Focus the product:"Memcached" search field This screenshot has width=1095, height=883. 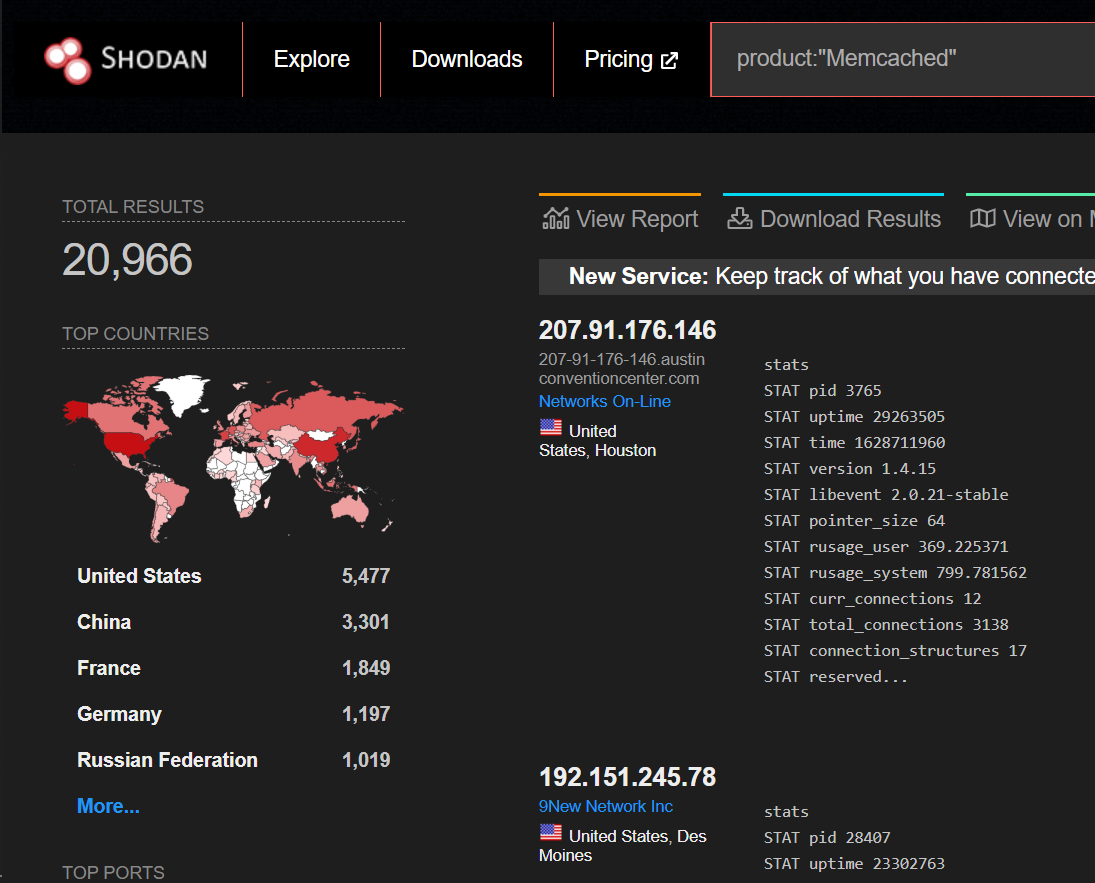point(902,59)
